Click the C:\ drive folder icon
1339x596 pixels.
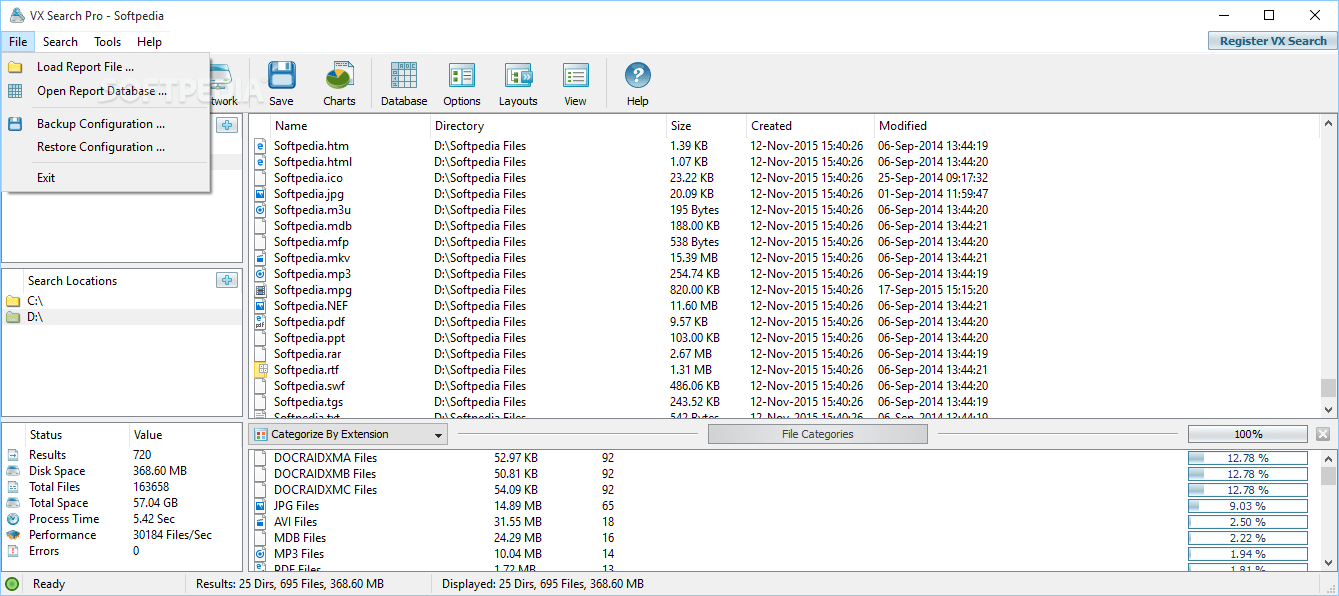point(13,301)
